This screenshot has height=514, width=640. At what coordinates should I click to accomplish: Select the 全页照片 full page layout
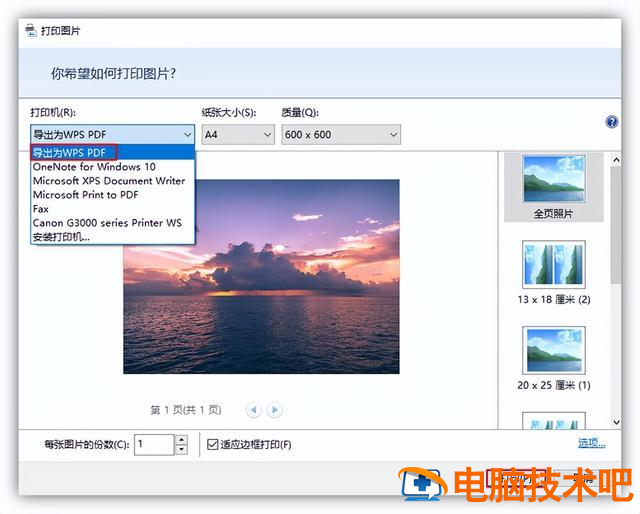pyautogui.click(x=554, y=187)
